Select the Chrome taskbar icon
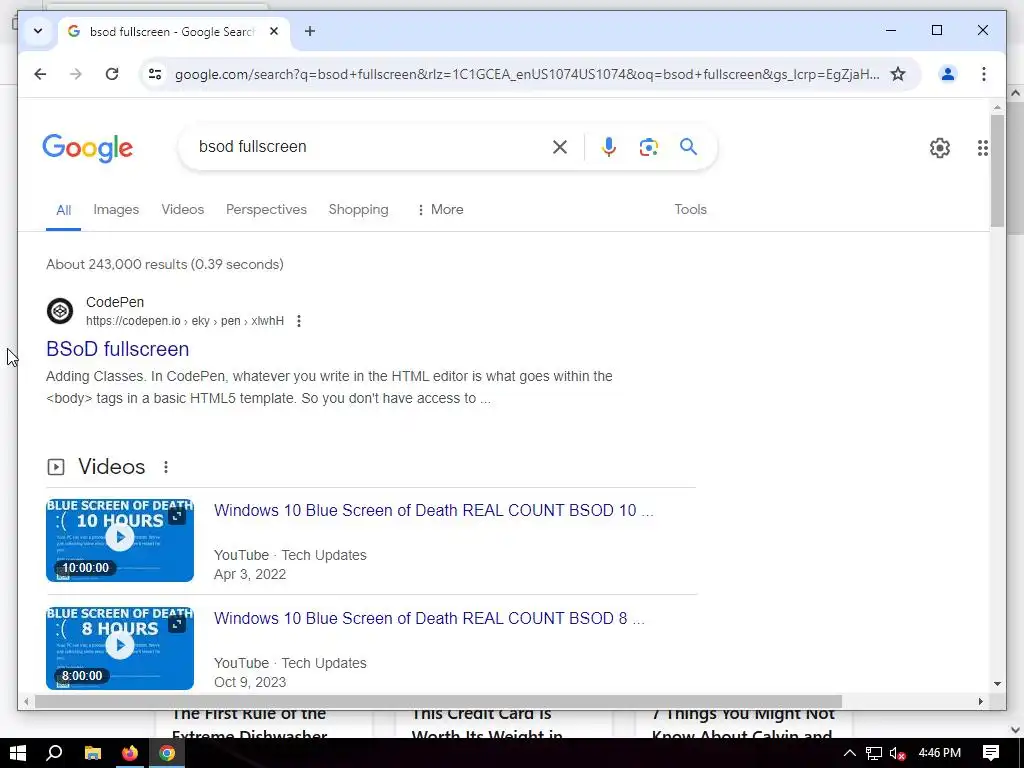This screenshot has height=768, width=1024. coord(167,753)
